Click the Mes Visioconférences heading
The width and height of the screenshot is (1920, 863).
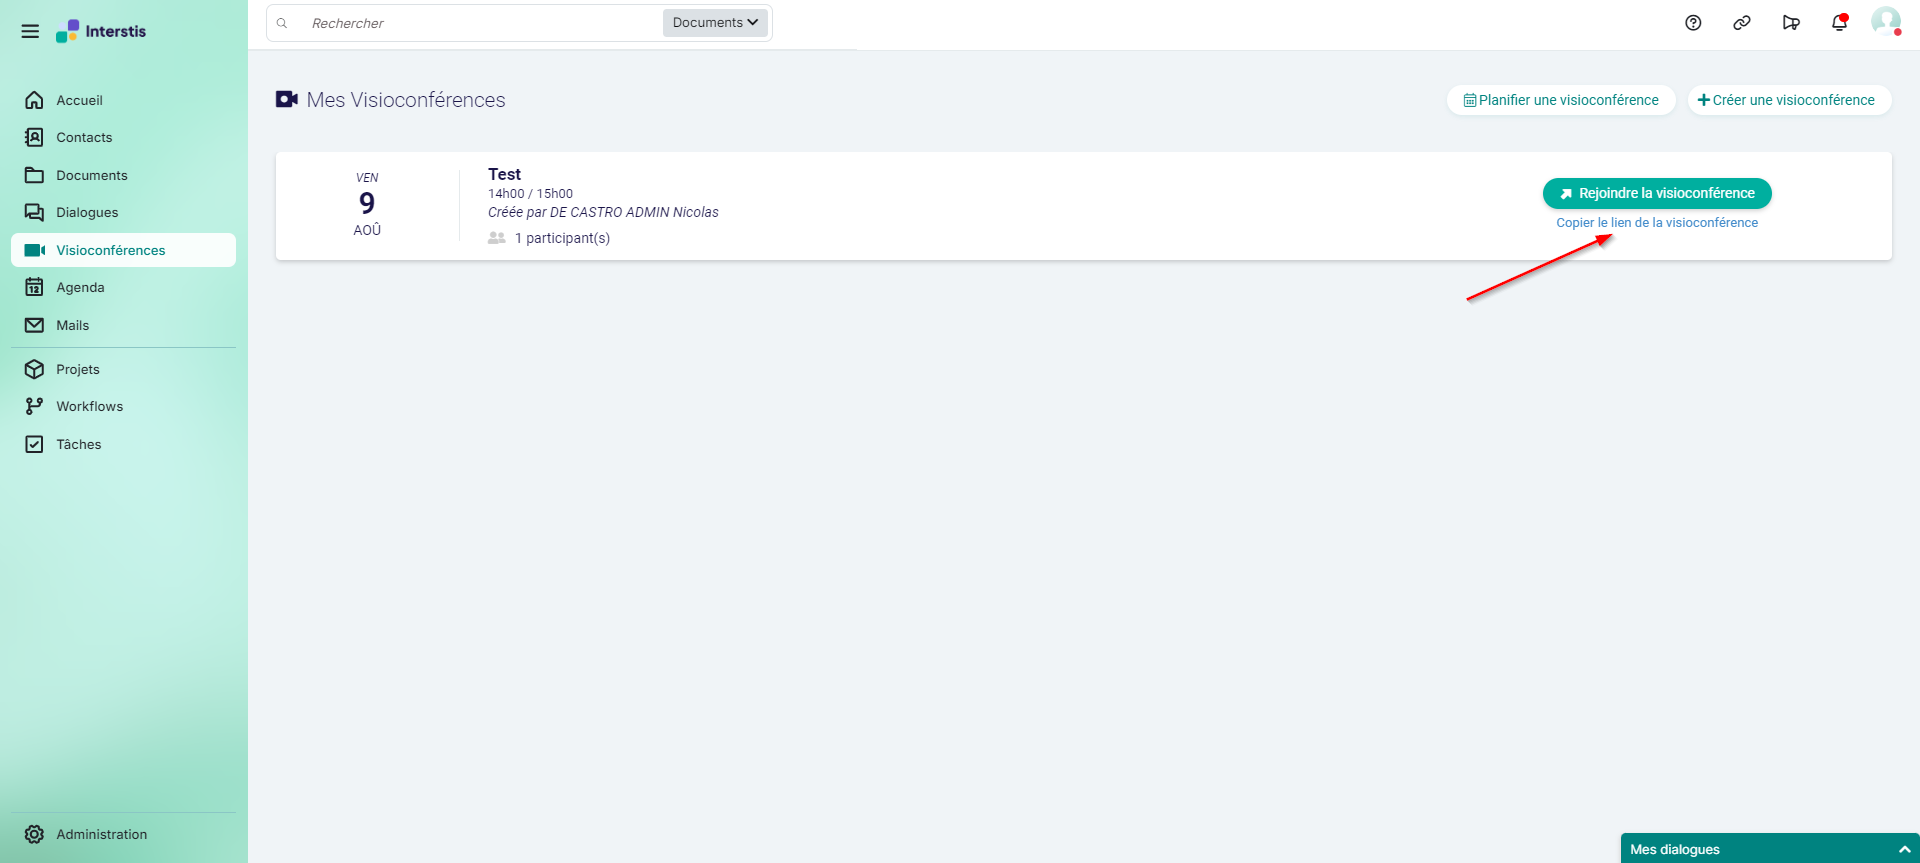click(x=406, y=100)
